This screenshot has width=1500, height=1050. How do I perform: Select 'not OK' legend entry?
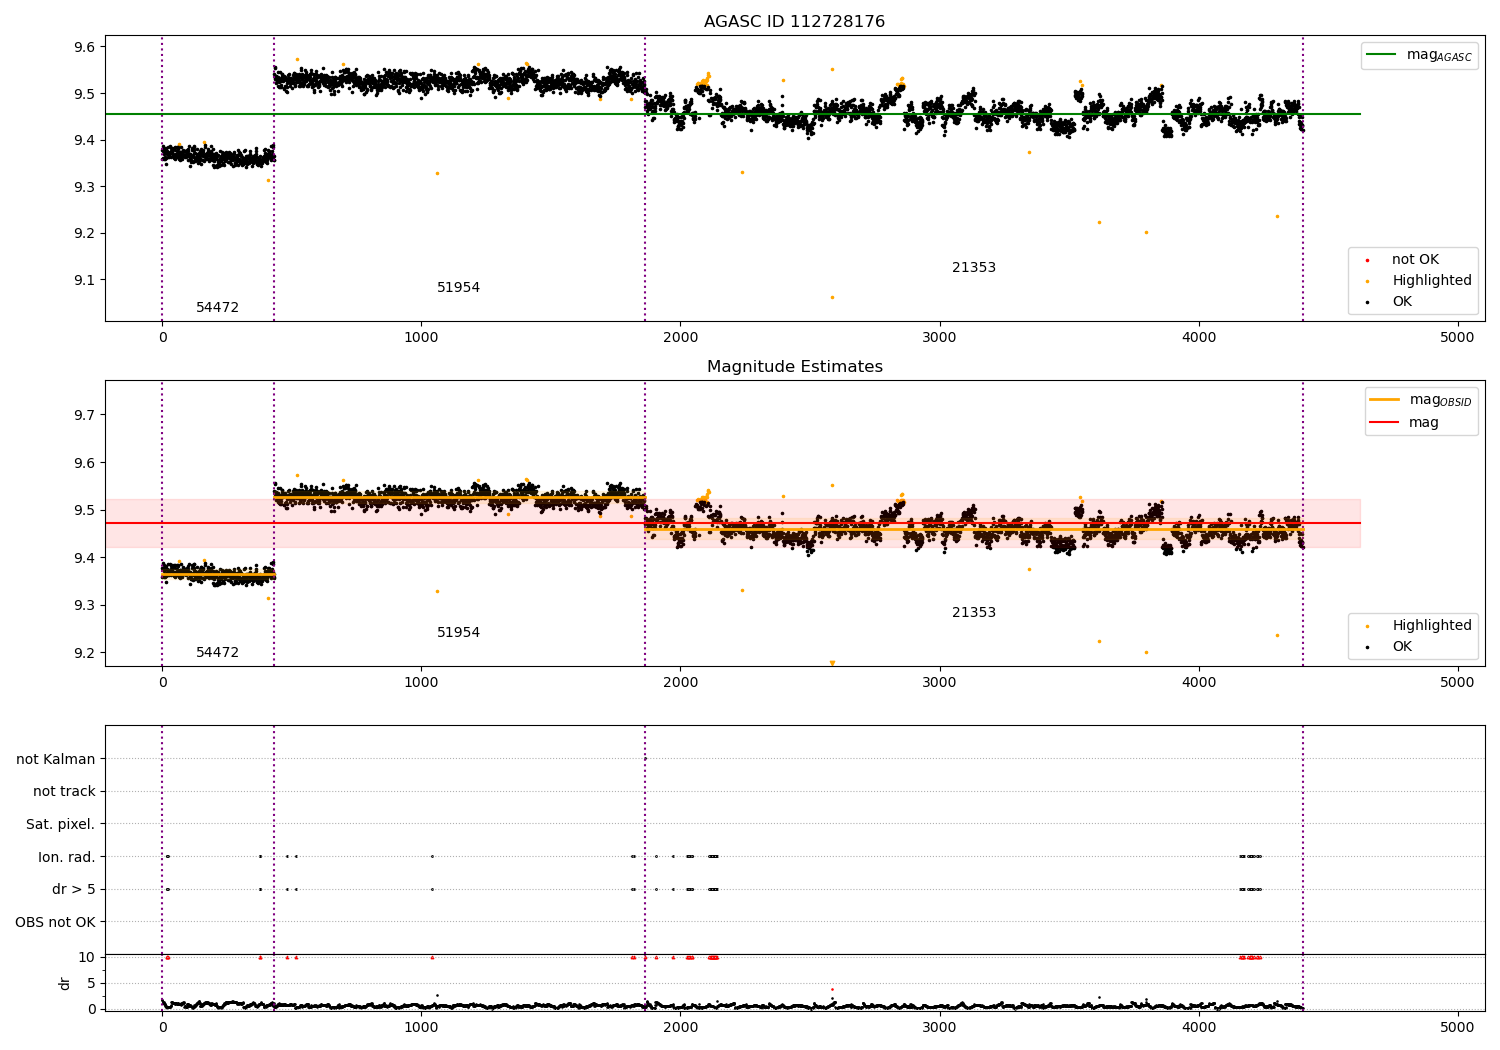click(x=1415, y=260)
